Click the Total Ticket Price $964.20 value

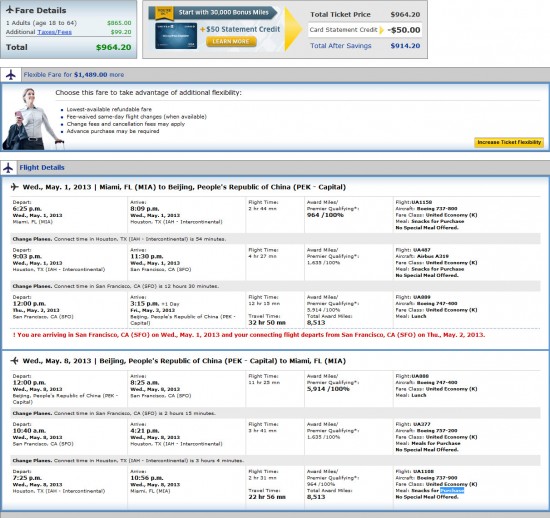click(405, 14)
